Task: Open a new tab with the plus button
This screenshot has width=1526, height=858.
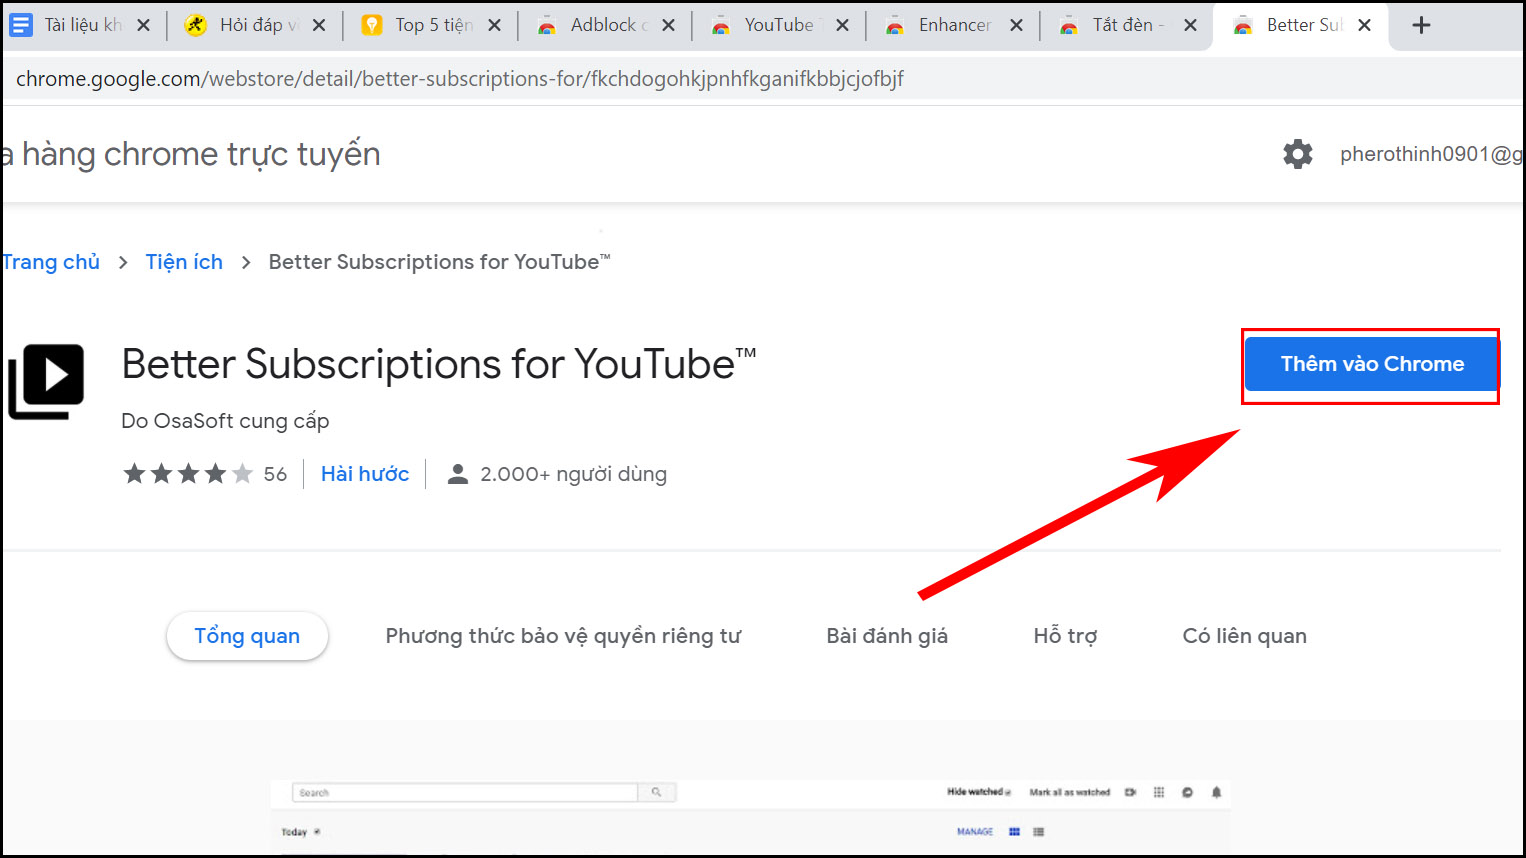Action: coord(1421,25)
